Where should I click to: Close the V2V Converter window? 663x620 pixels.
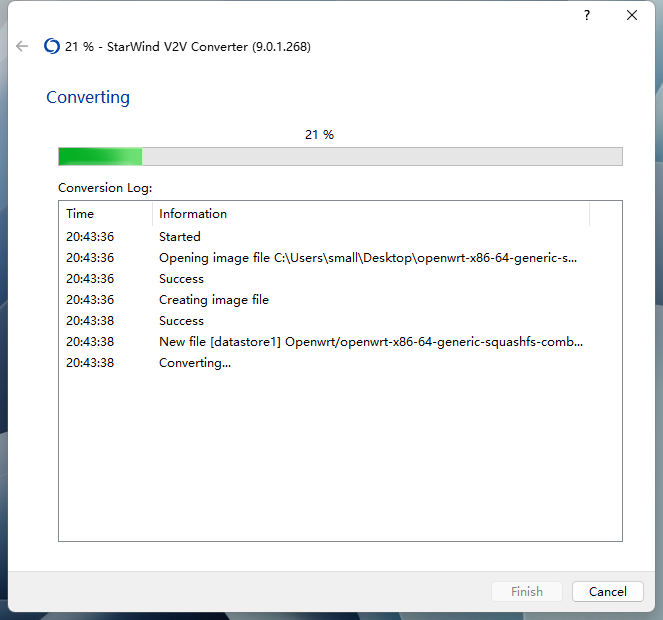tap(632, 15)
